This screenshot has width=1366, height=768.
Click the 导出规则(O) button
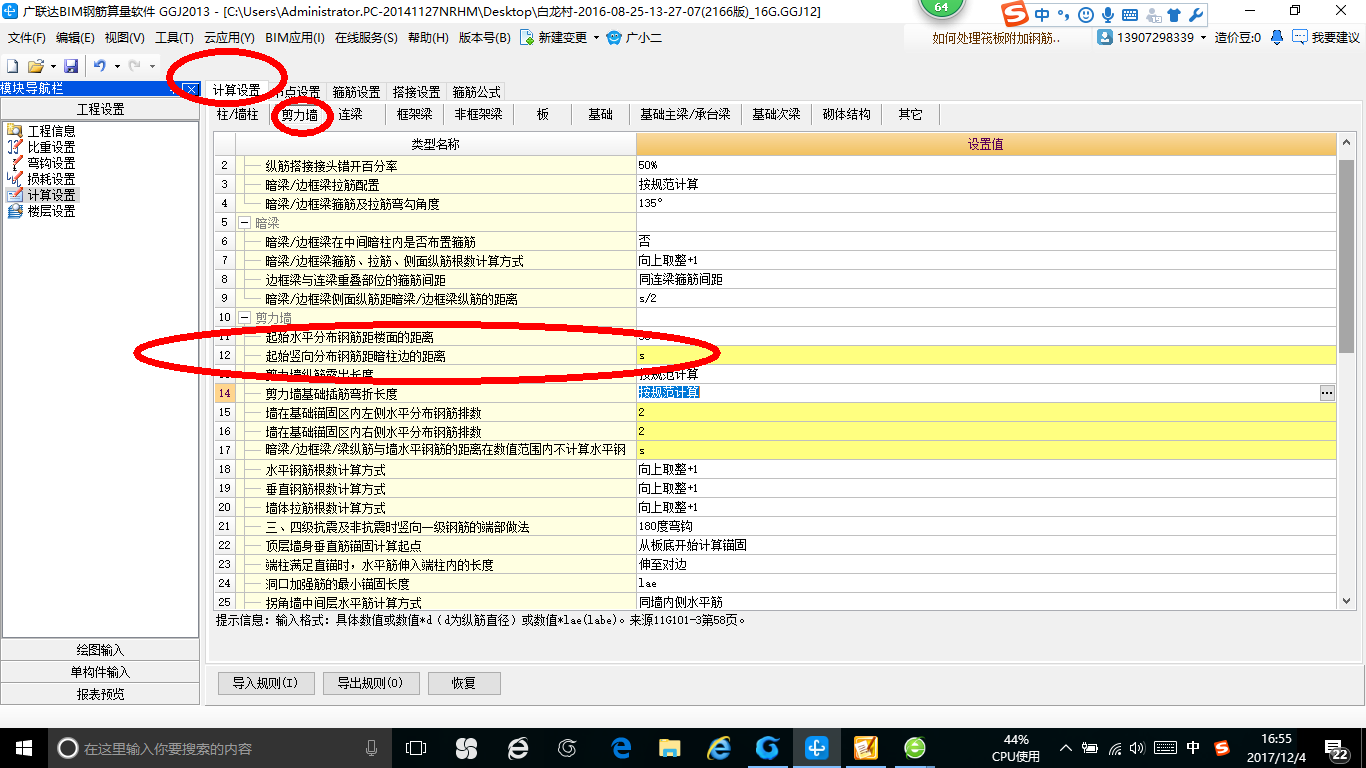(x=370, y=683)
